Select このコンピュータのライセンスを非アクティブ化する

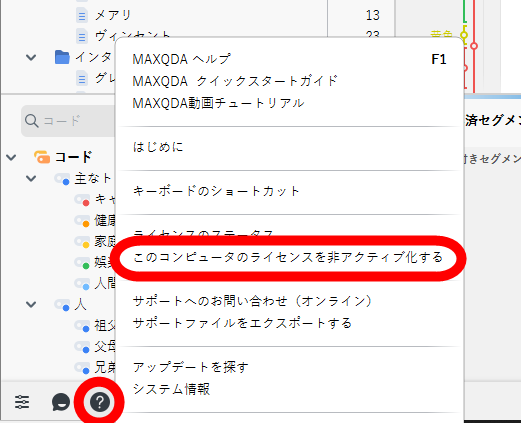(x=288, y=258)
